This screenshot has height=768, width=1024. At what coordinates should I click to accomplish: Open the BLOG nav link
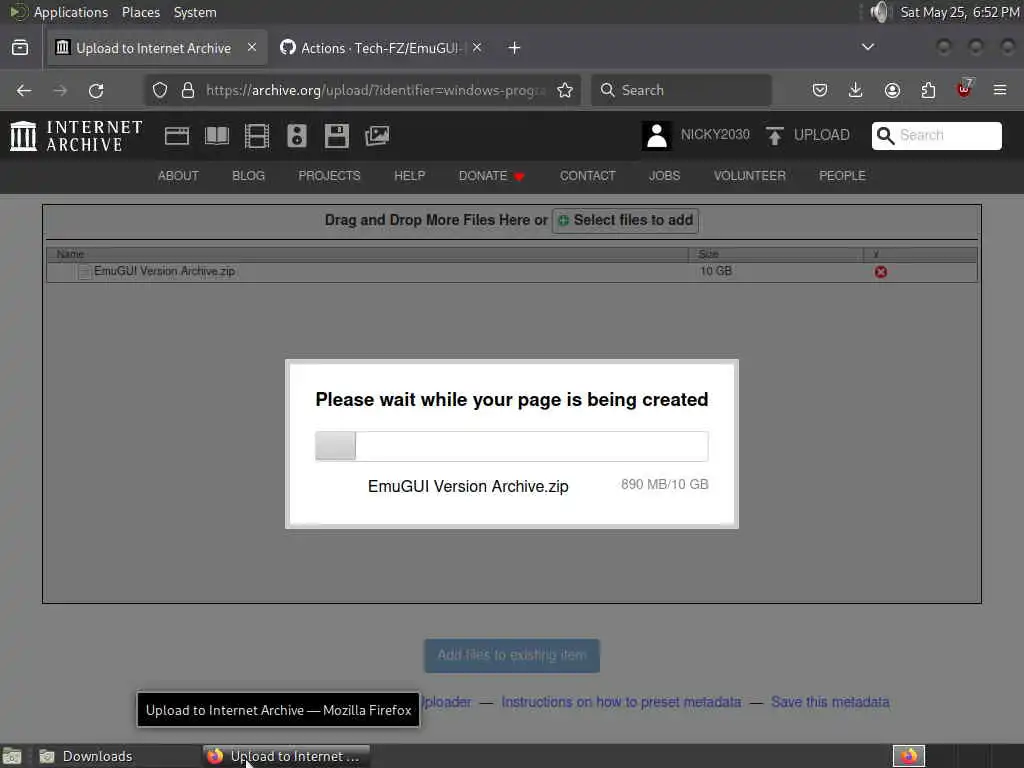pyautogui.click(x=249, y=176)
